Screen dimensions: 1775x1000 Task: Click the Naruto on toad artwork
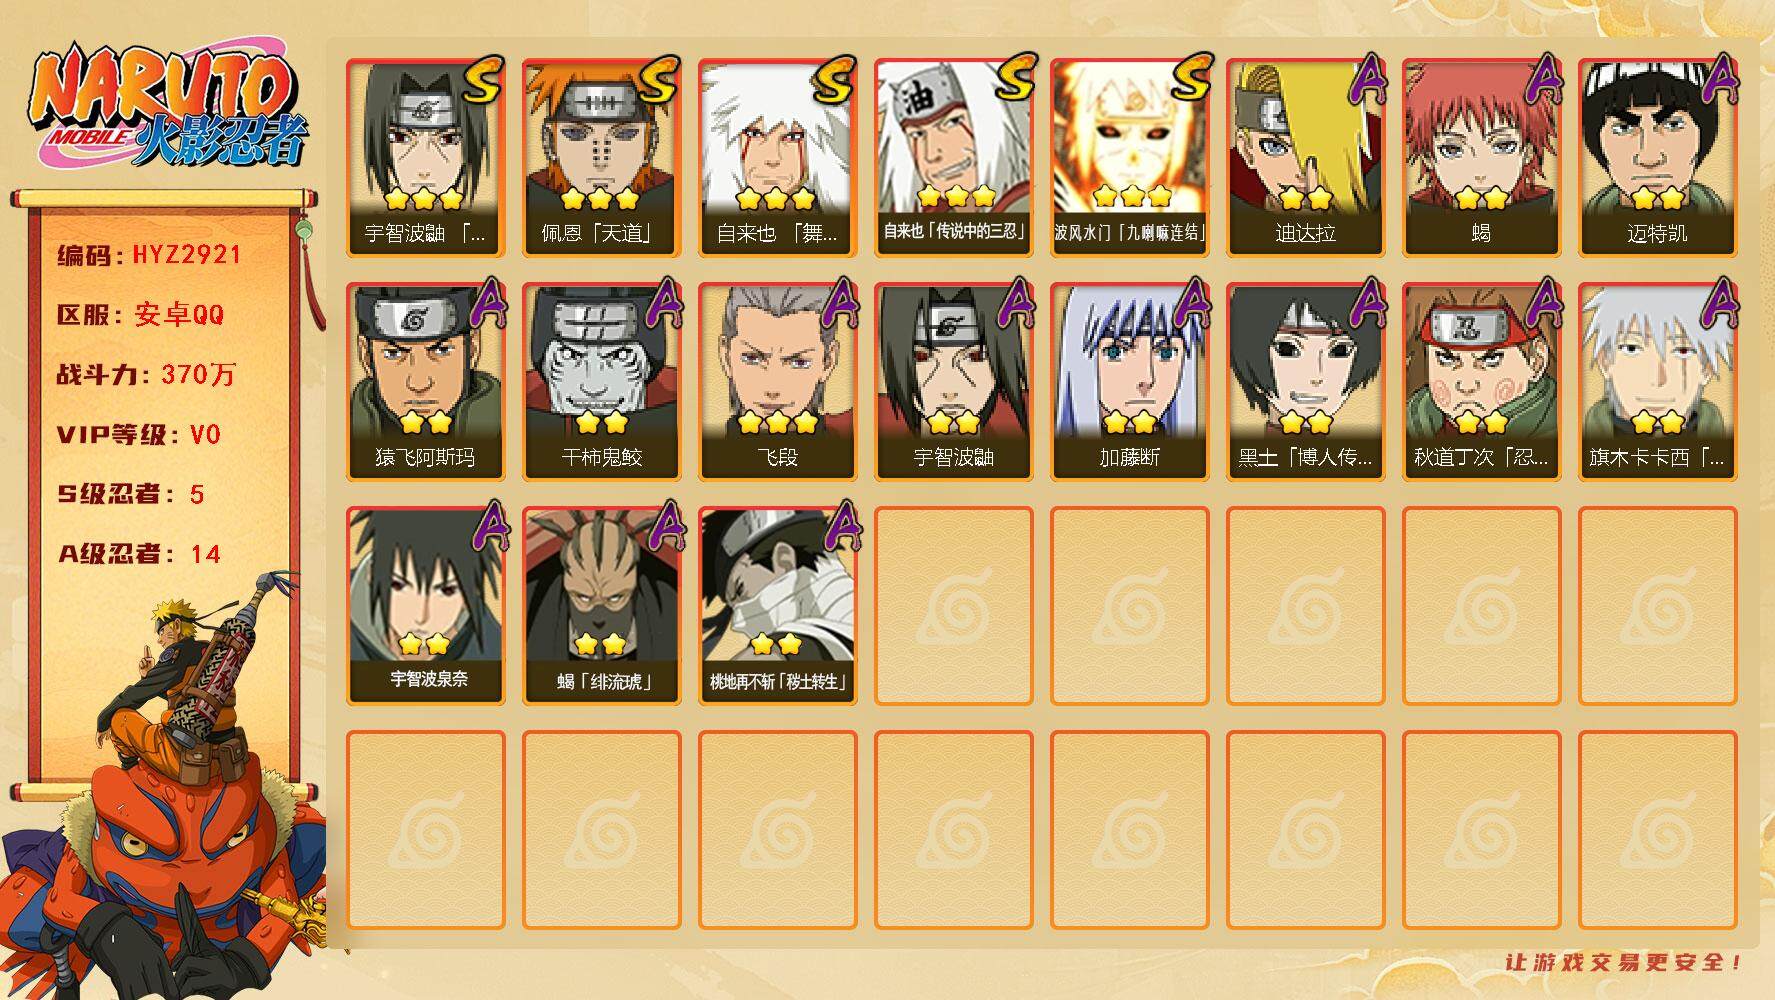coord(165,785)
